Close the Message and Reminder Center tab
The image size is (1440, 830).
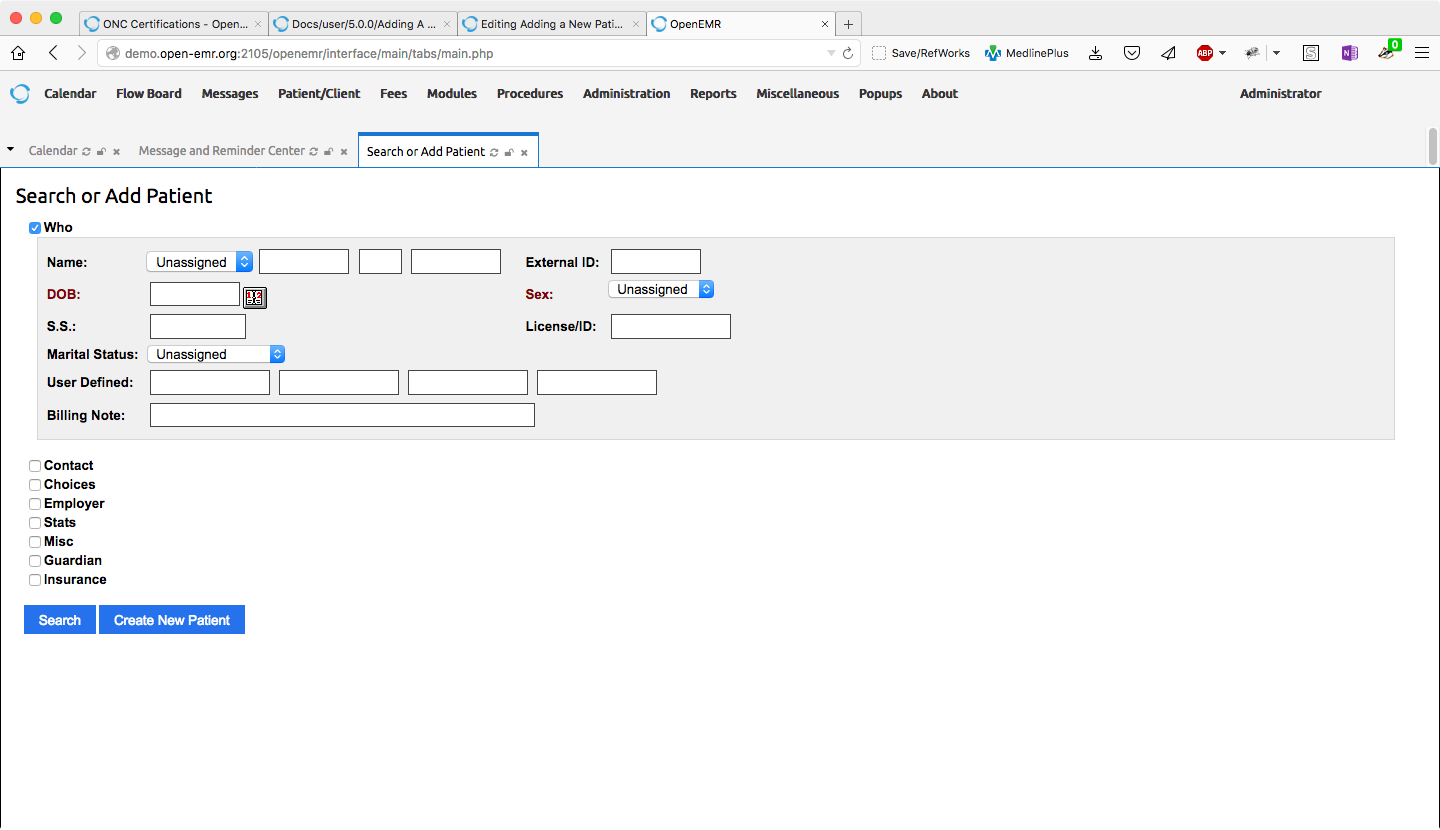(344, 152)
